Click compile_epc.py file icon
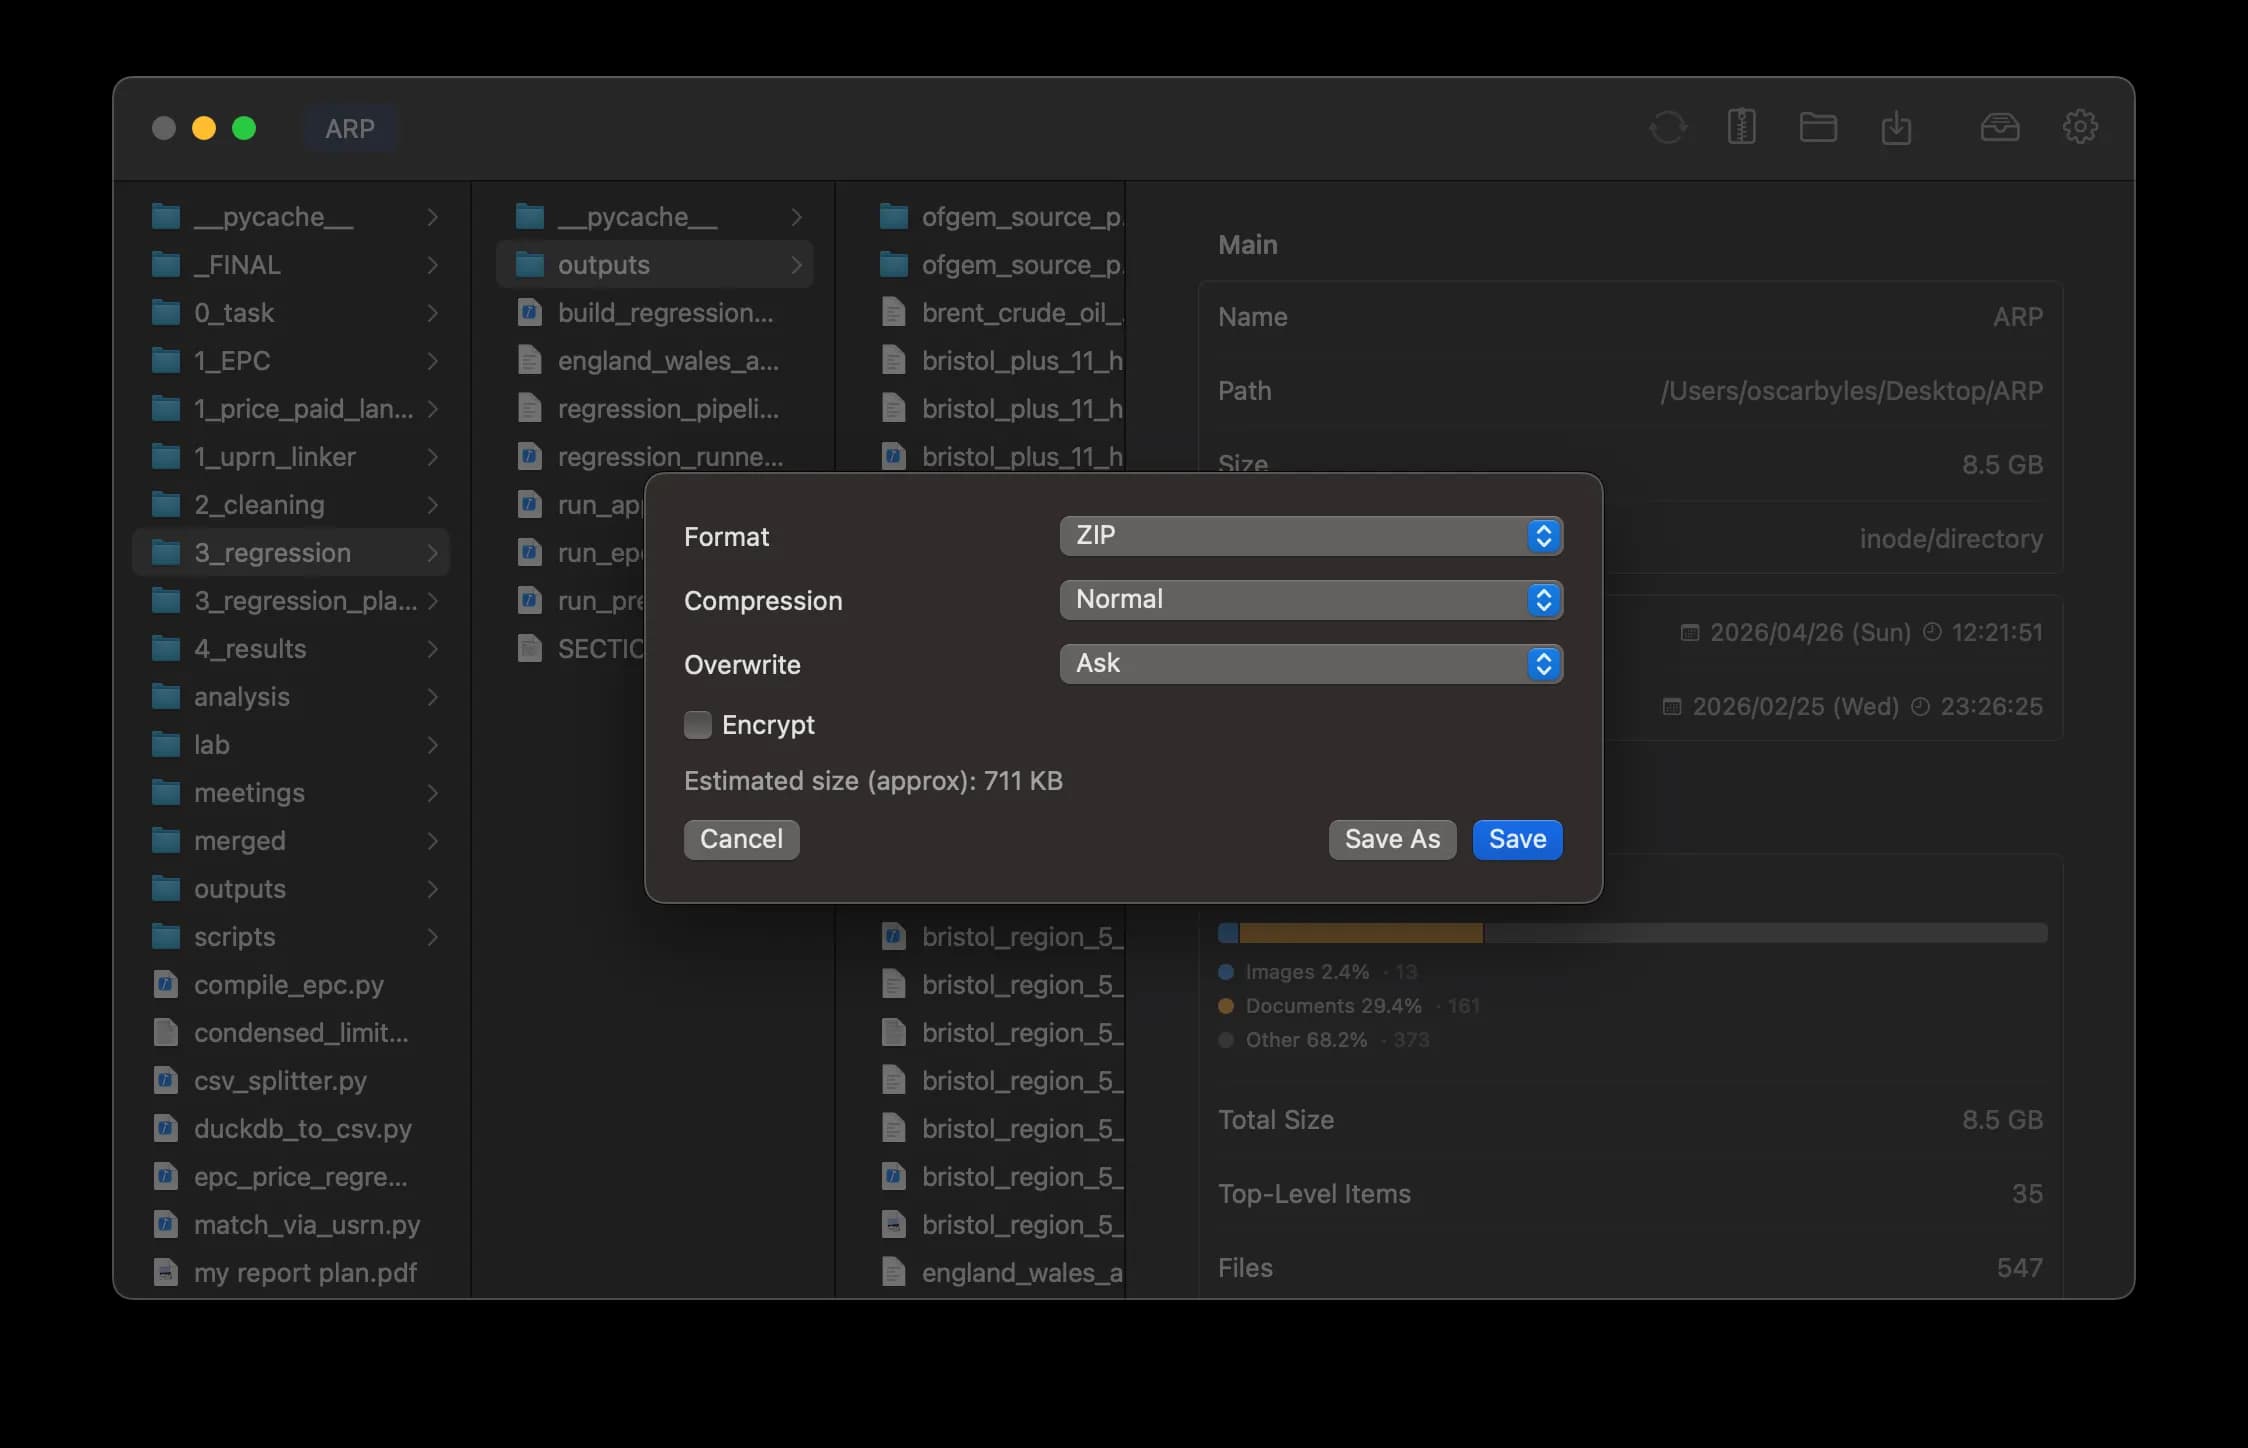2248x1448 pixels. (166, 985)
